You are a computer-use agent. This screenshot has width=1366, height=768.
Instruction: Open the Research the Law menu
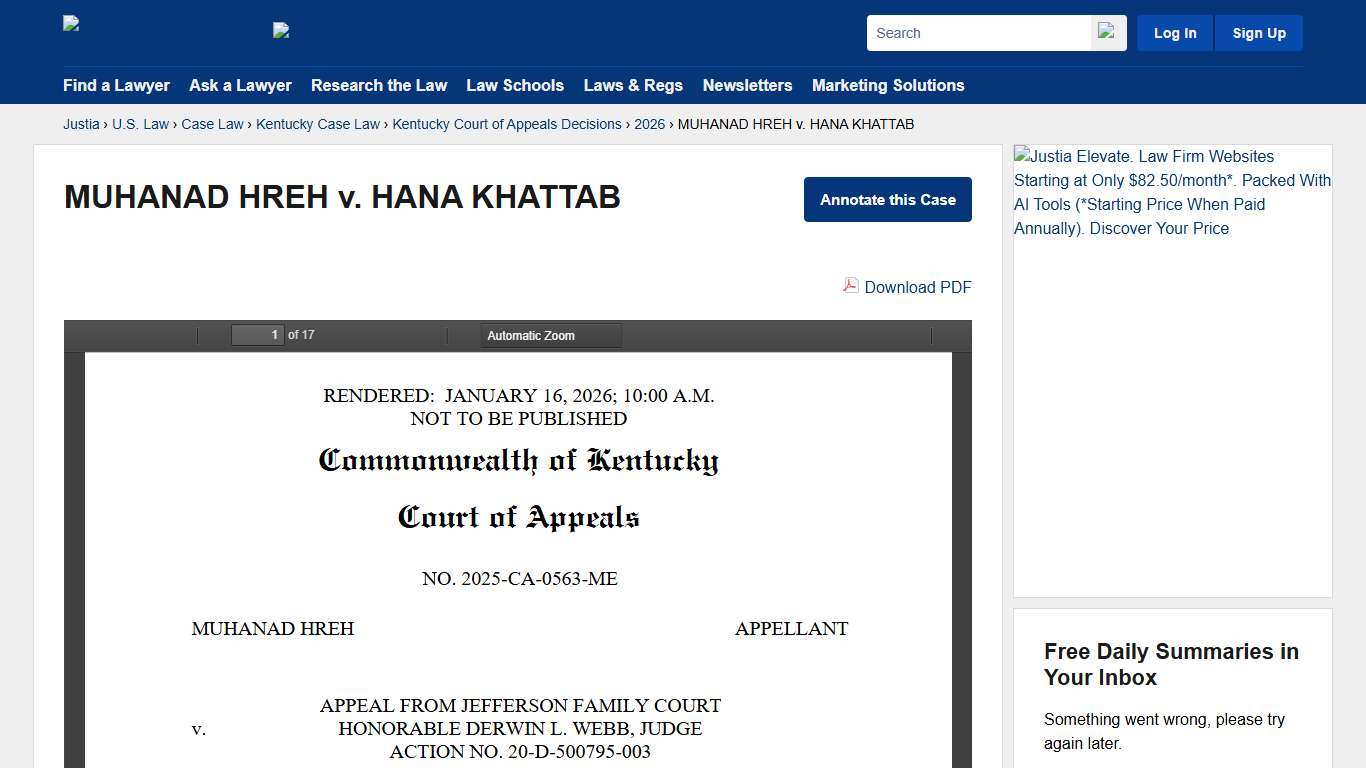[x=379, y=86]
